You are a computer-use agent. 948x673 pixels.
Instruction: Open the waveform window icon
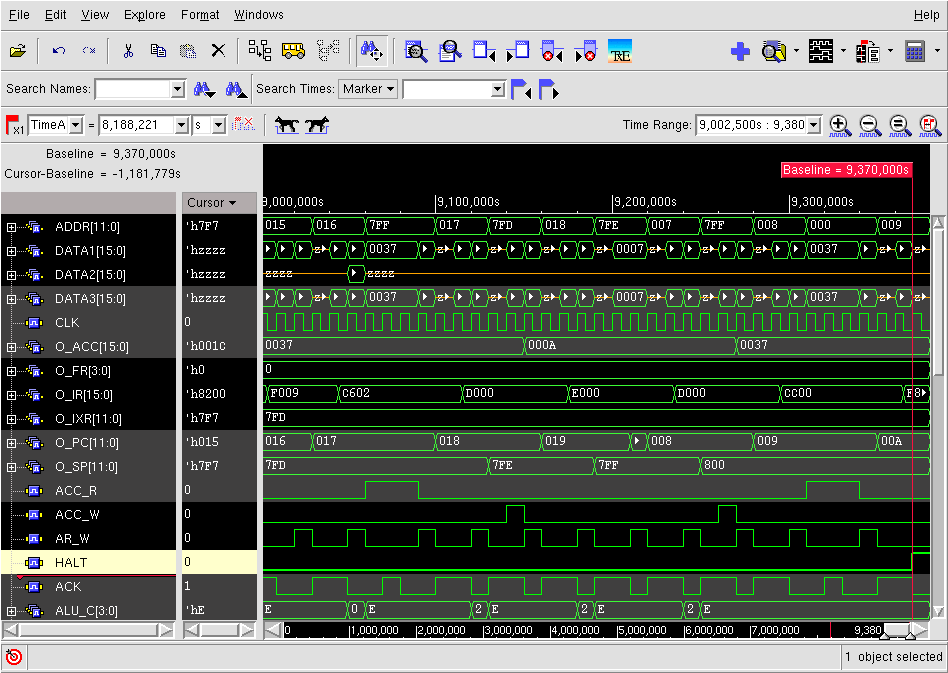point(820,51)
